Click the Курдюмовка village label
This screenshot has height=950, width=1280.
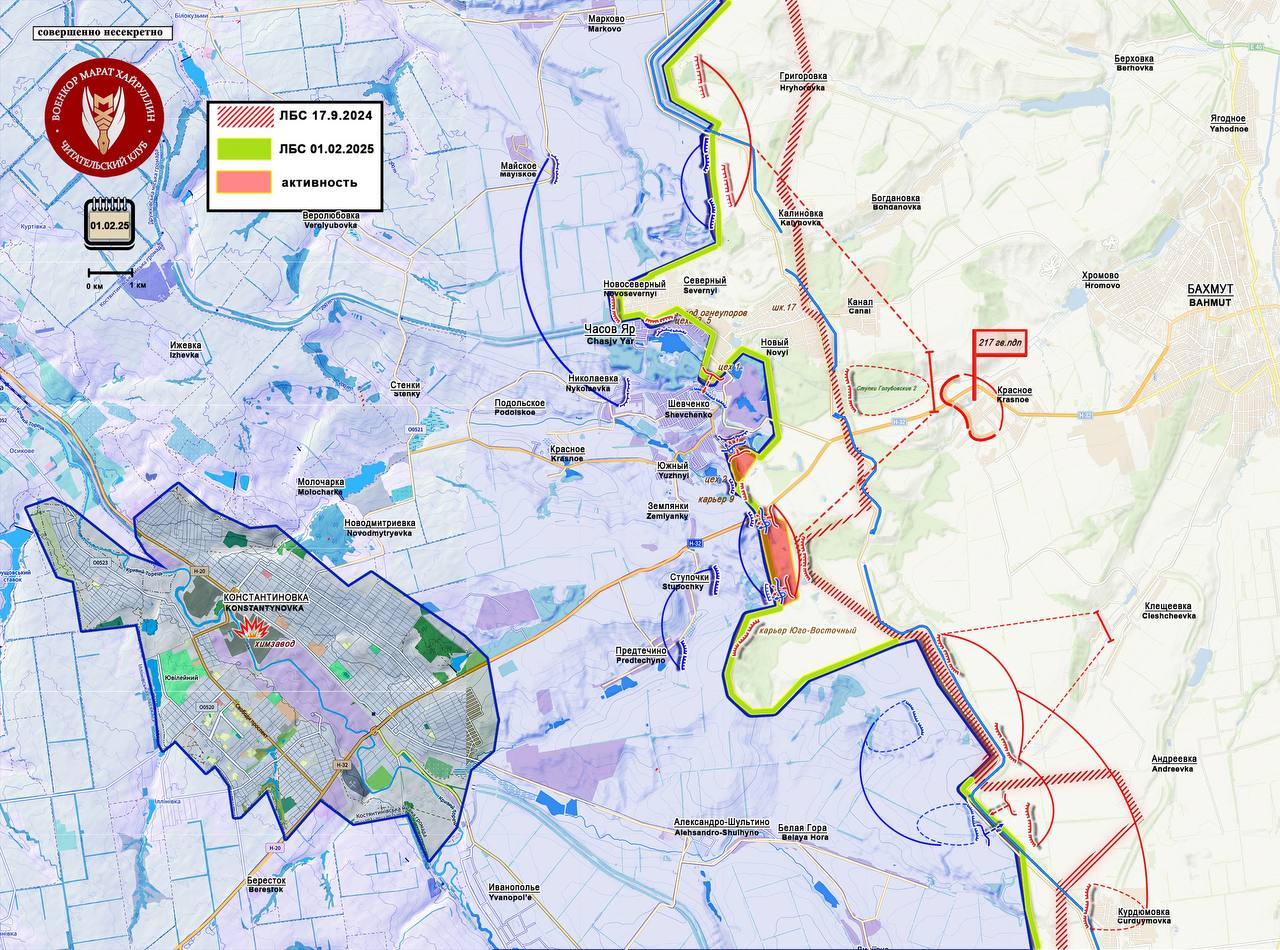[1144, 912]
